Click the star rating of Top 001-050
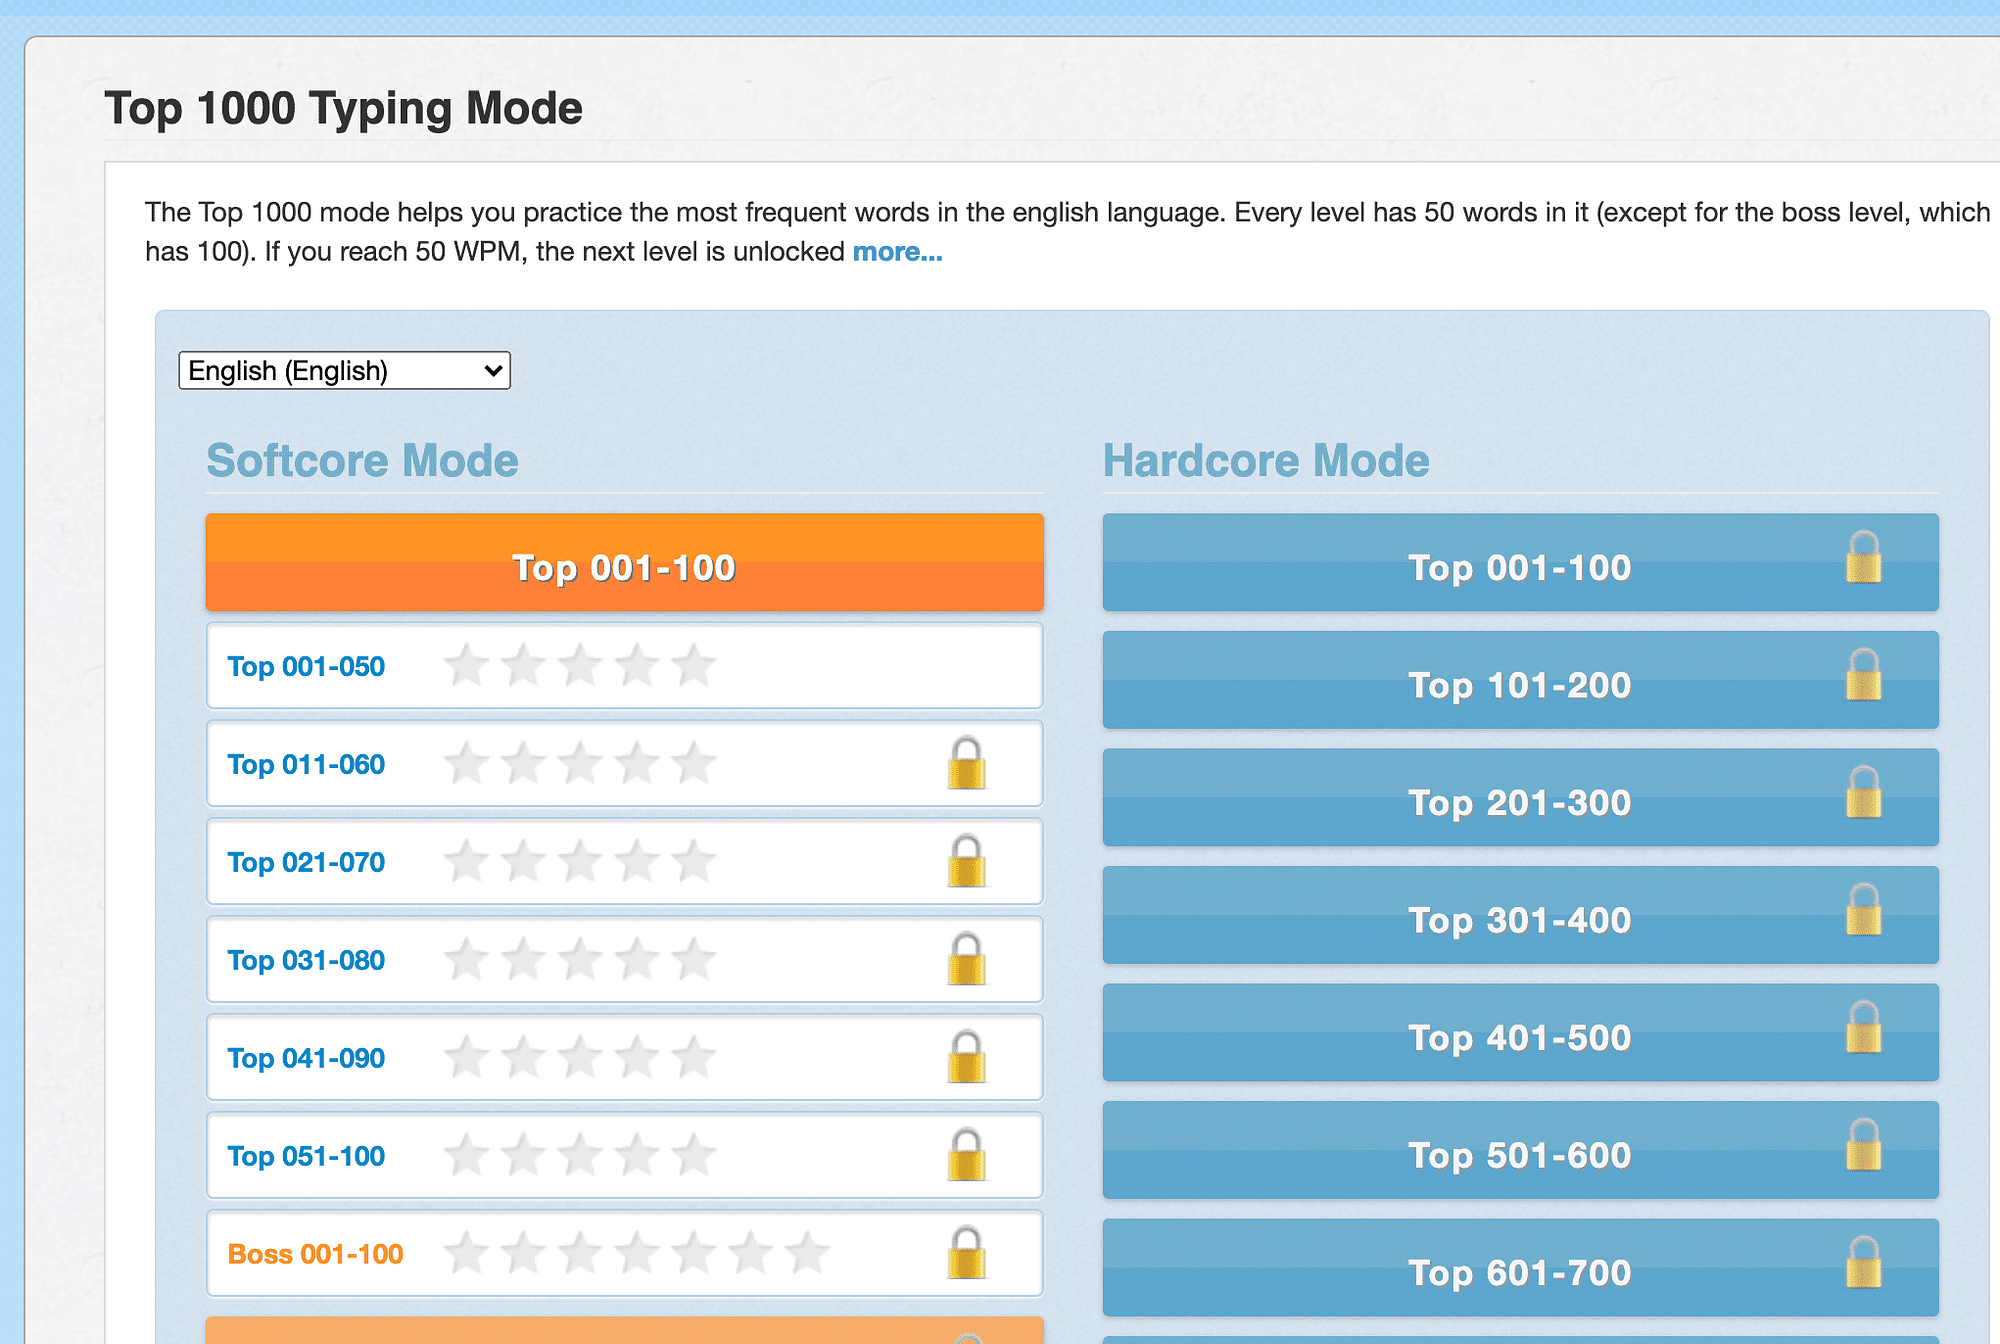Image resolution: width=2000 pixels, height=1344 pixels. click(x=580, y=665)
